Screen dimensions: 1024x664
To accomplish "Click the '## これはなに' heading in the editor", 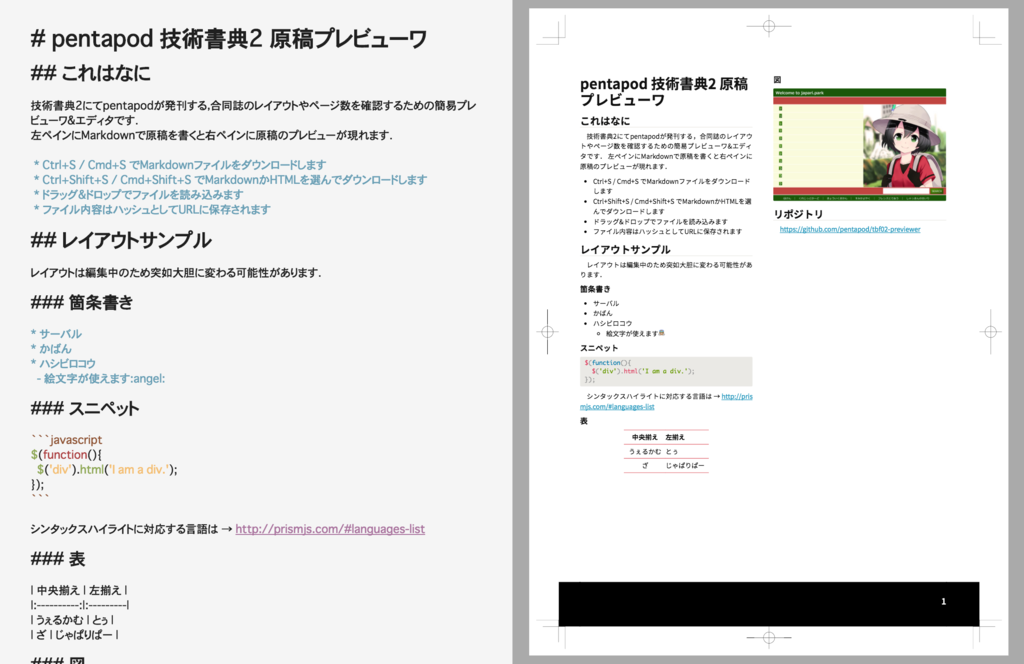I will pos(91,72).
